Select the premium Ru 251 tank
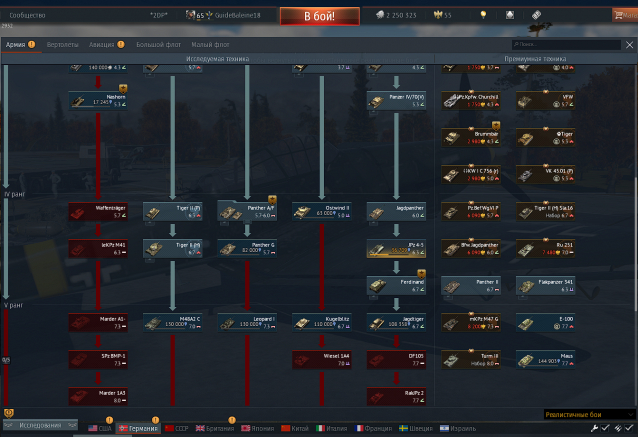Viewport: 638px width, 437px height. click(546, 249)
